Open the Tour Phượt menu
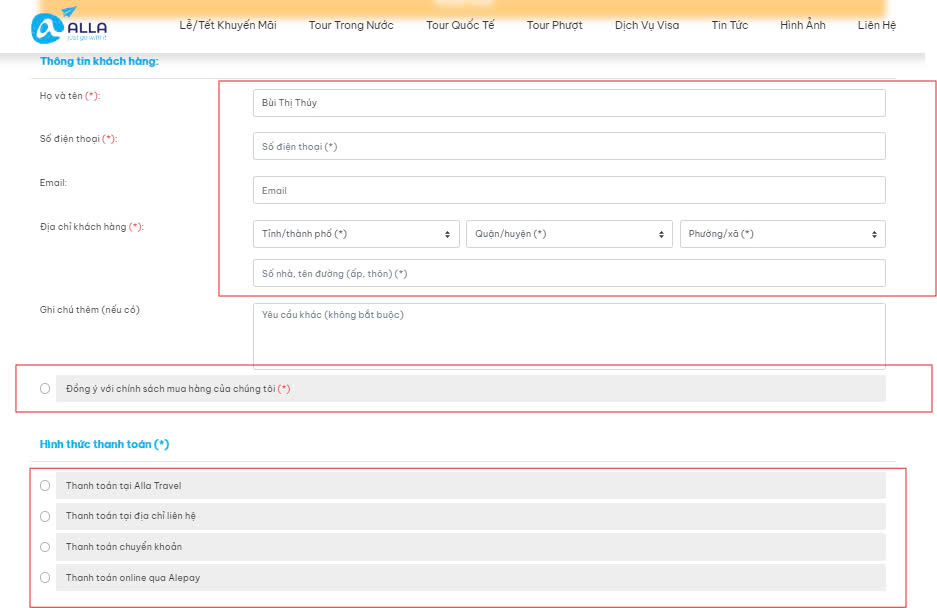The width and height of the screenshot is (937, 608). tap(555, 25)
